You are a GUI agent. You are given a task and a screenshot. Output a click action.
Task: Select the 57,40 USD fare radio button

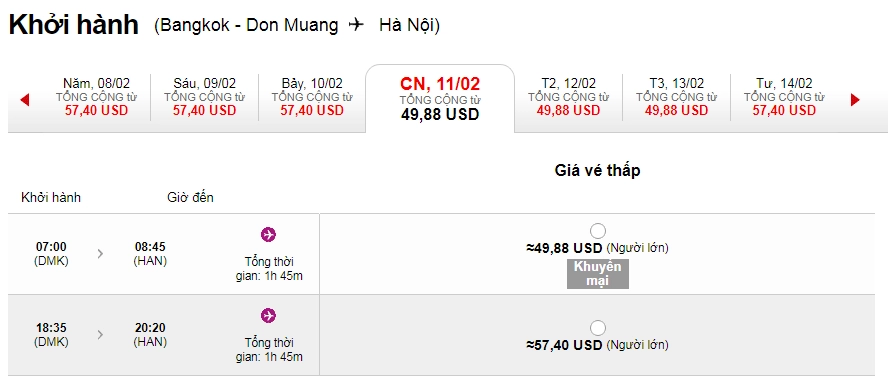click(597, 328)
